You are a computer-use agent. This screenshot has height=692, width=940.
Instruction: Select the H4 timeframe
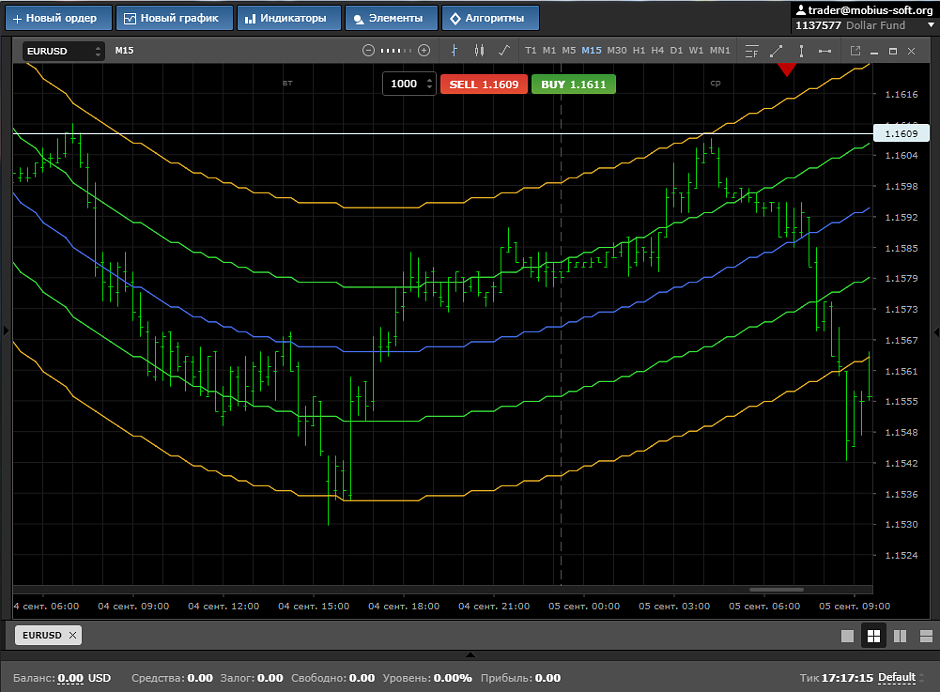(658, 50)
